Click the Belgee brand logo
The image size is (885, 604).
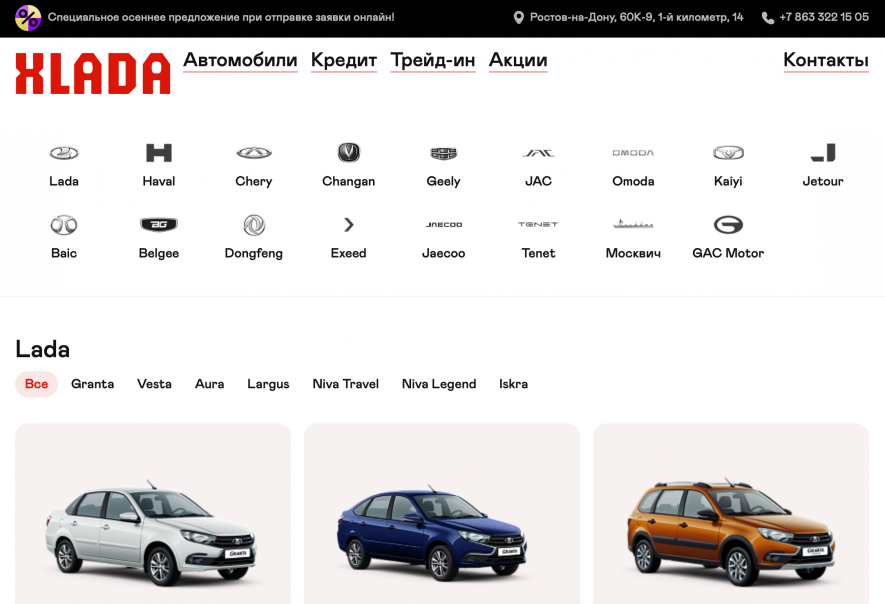click(x=158, y=225)
